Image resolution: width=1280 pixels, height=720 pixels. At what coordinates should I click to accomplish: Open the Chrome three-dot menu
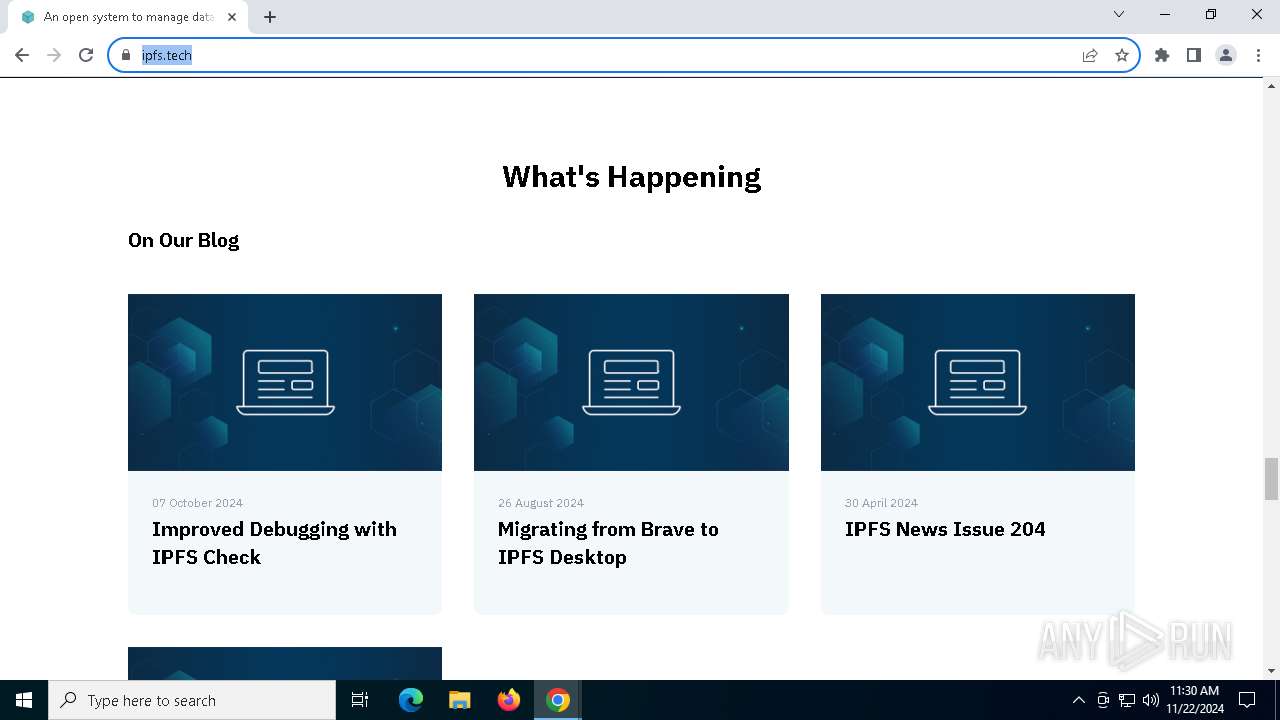(x=1258, y=55)
